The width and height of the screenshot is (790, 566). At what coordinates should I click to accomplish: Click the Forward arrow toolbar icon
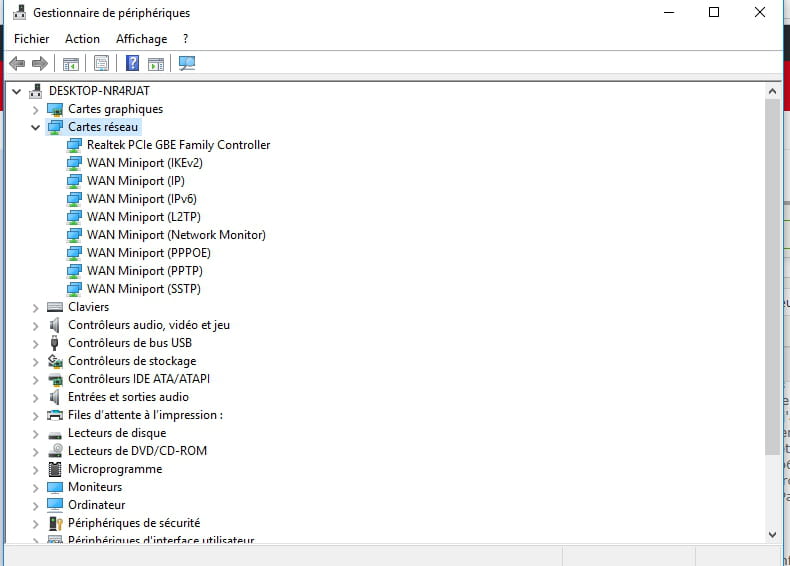coord(39,64)
